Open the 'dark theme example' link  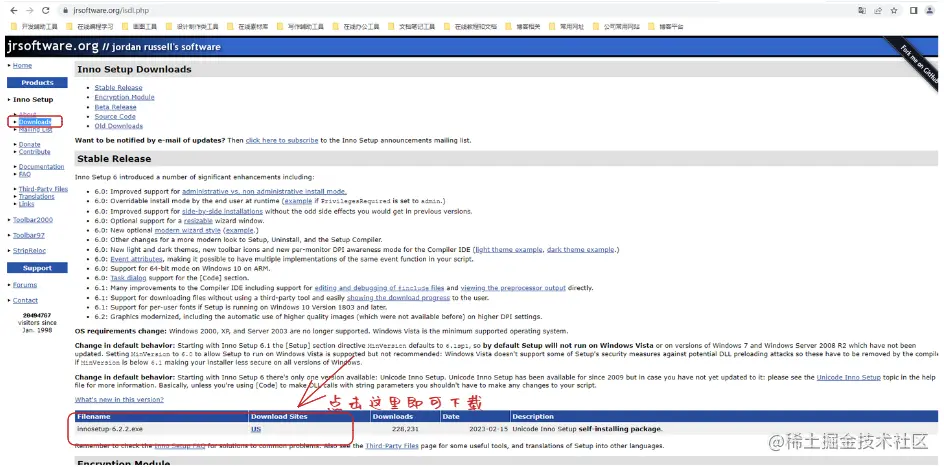581,249
